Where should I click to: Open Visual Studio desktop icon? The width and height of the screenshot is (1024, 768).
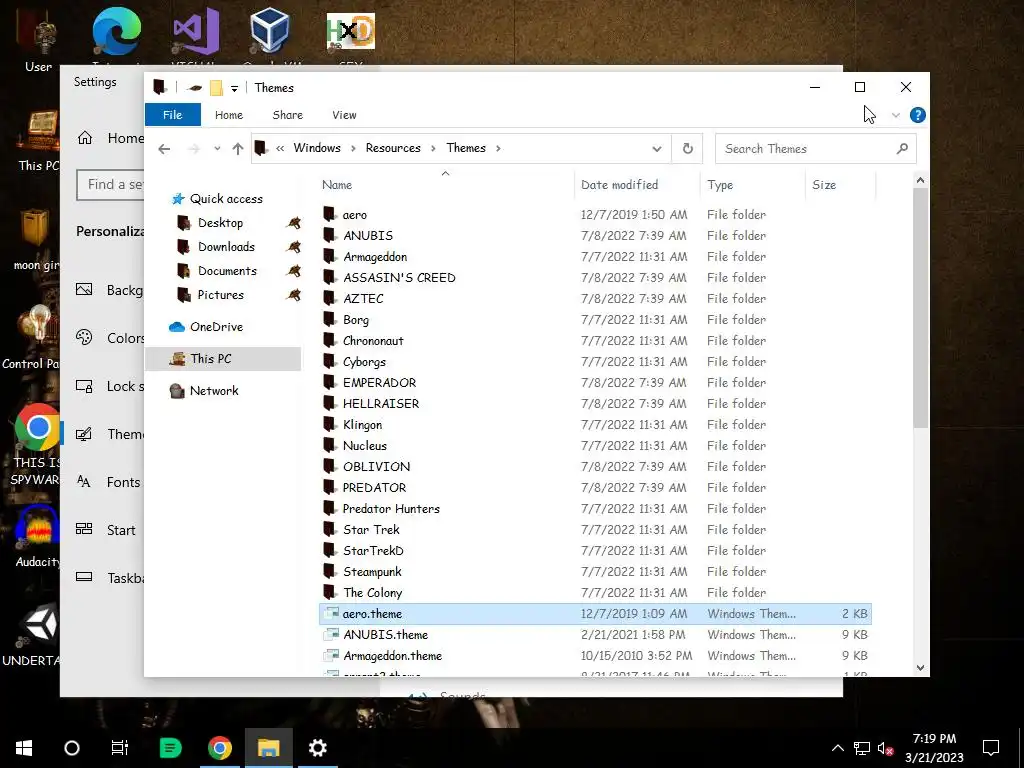coord(195,31)
